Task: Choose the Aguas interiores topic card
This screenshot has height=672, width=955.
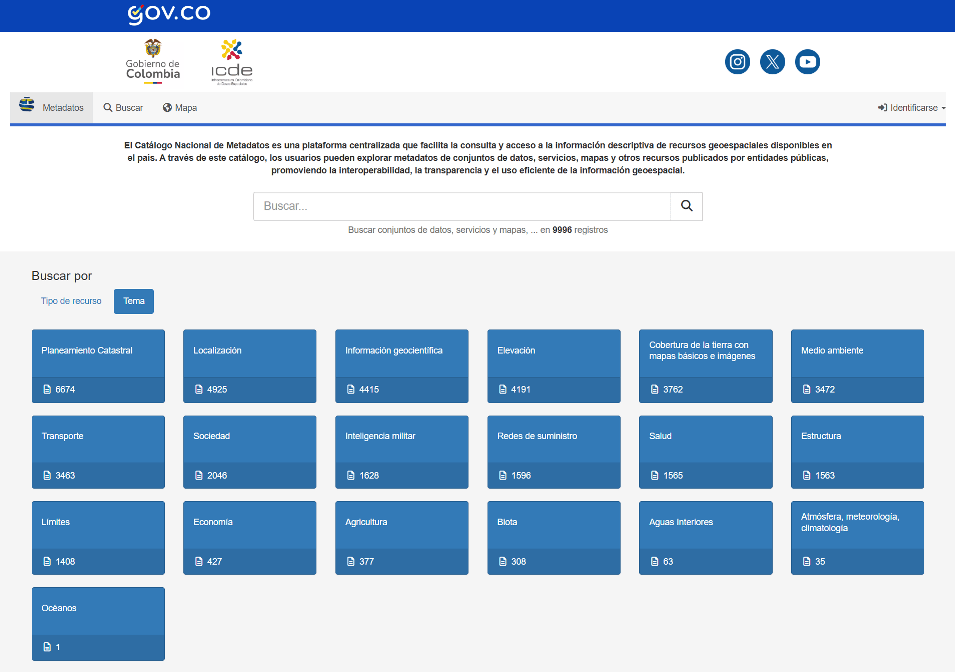Action: [x=705, y=538]
